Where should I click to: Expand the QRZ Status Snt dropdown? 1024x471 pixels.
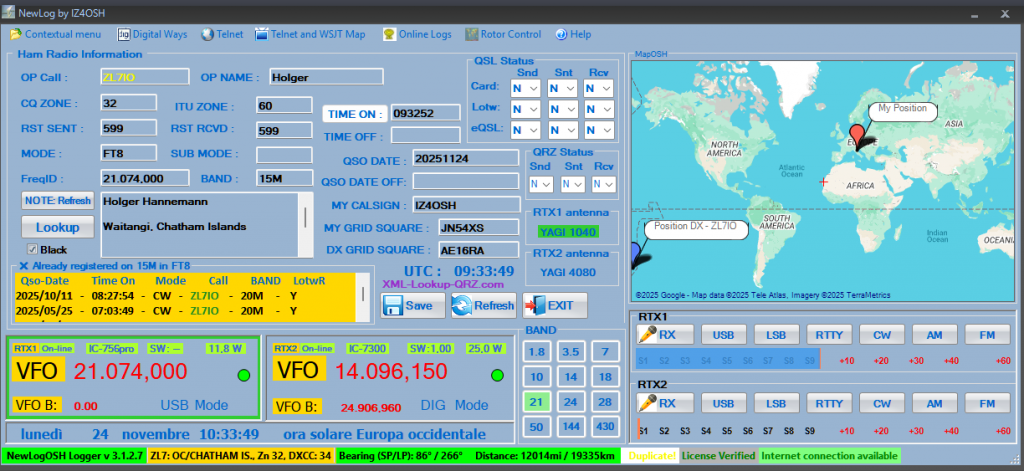click(x=572, y=184)
